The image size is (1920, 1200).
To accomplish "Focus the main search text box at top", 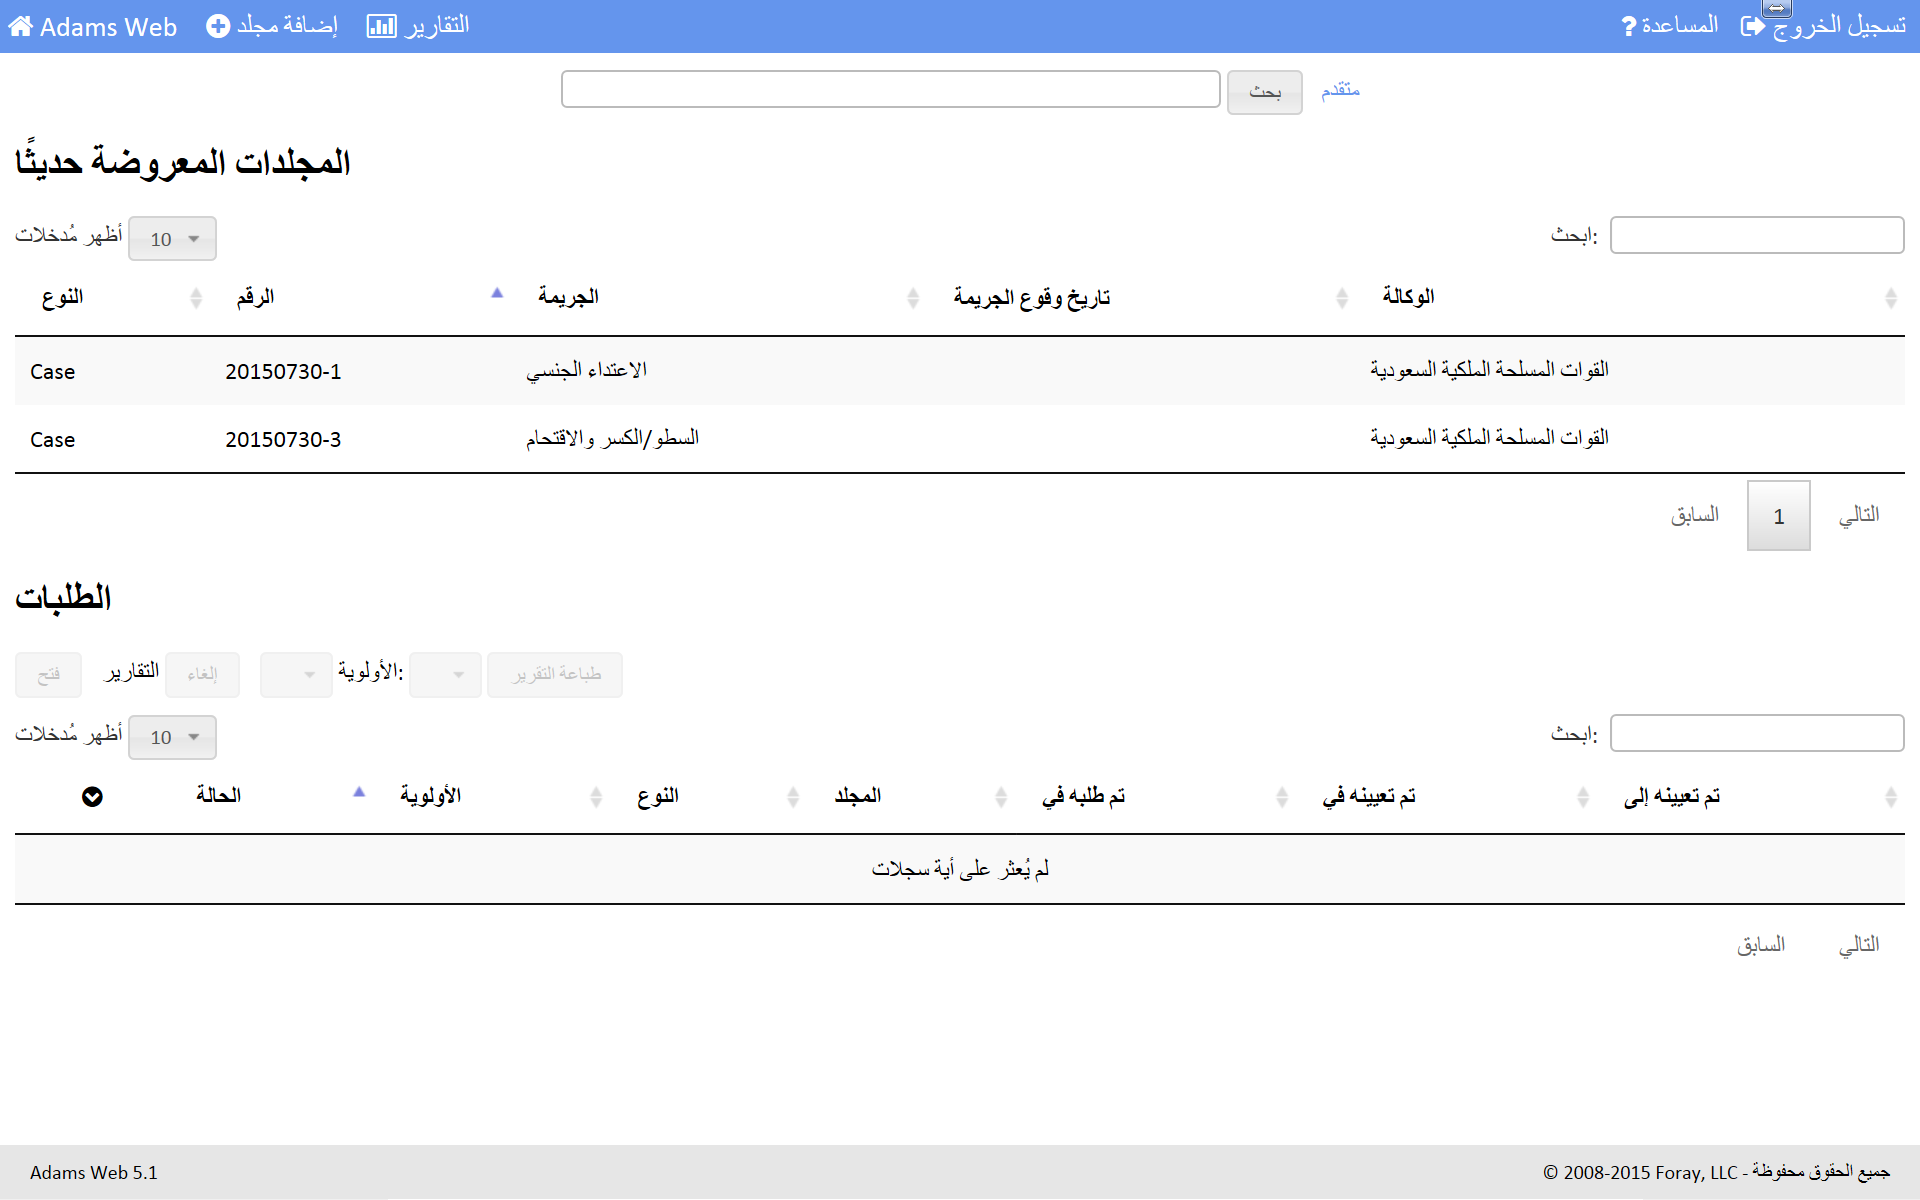I will 890,89.
